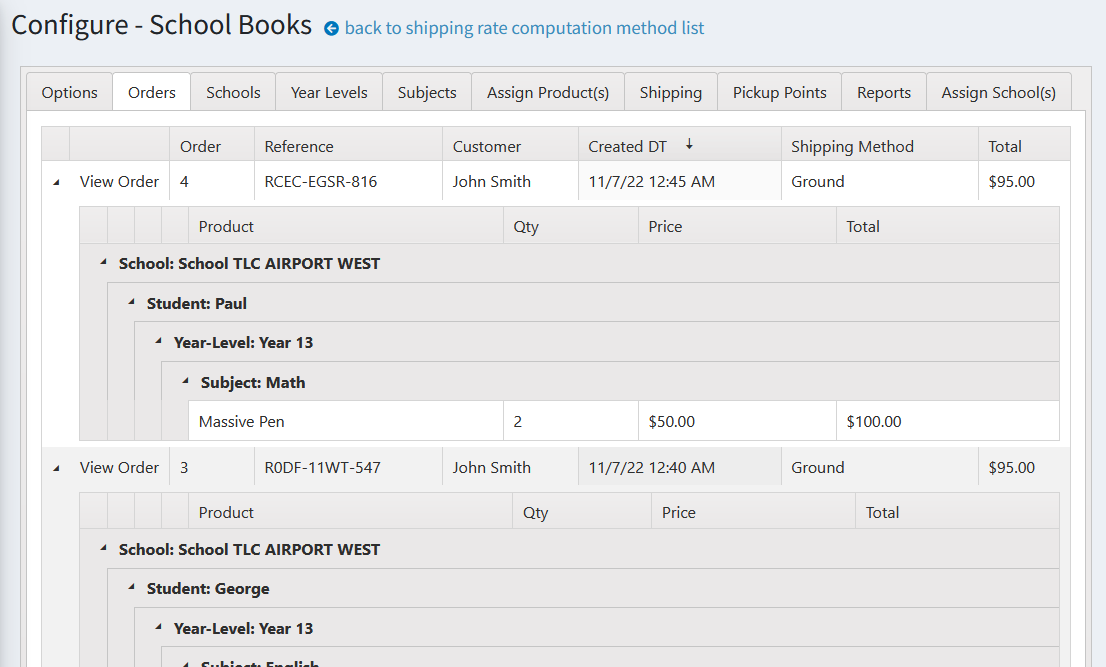Collapse order 3 row details
Screen dimensions: 1106x667
pyautogui.click(x=56, y=468)
